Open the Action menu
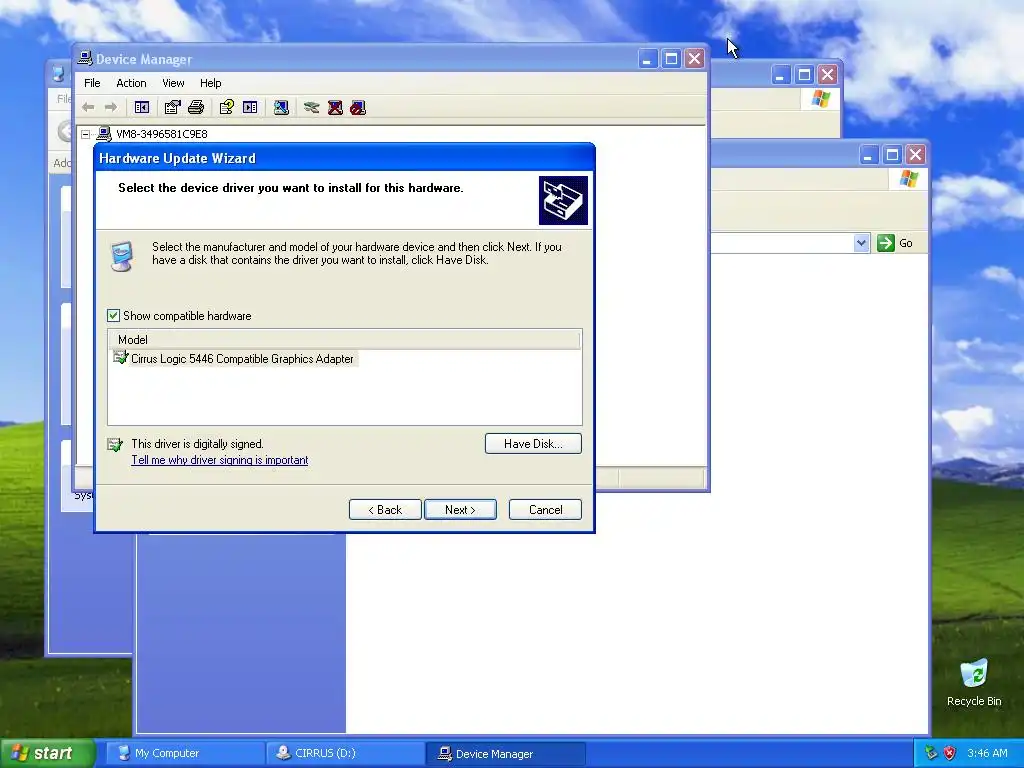The height and width of the screenshot is (768, 1024). 131,83
